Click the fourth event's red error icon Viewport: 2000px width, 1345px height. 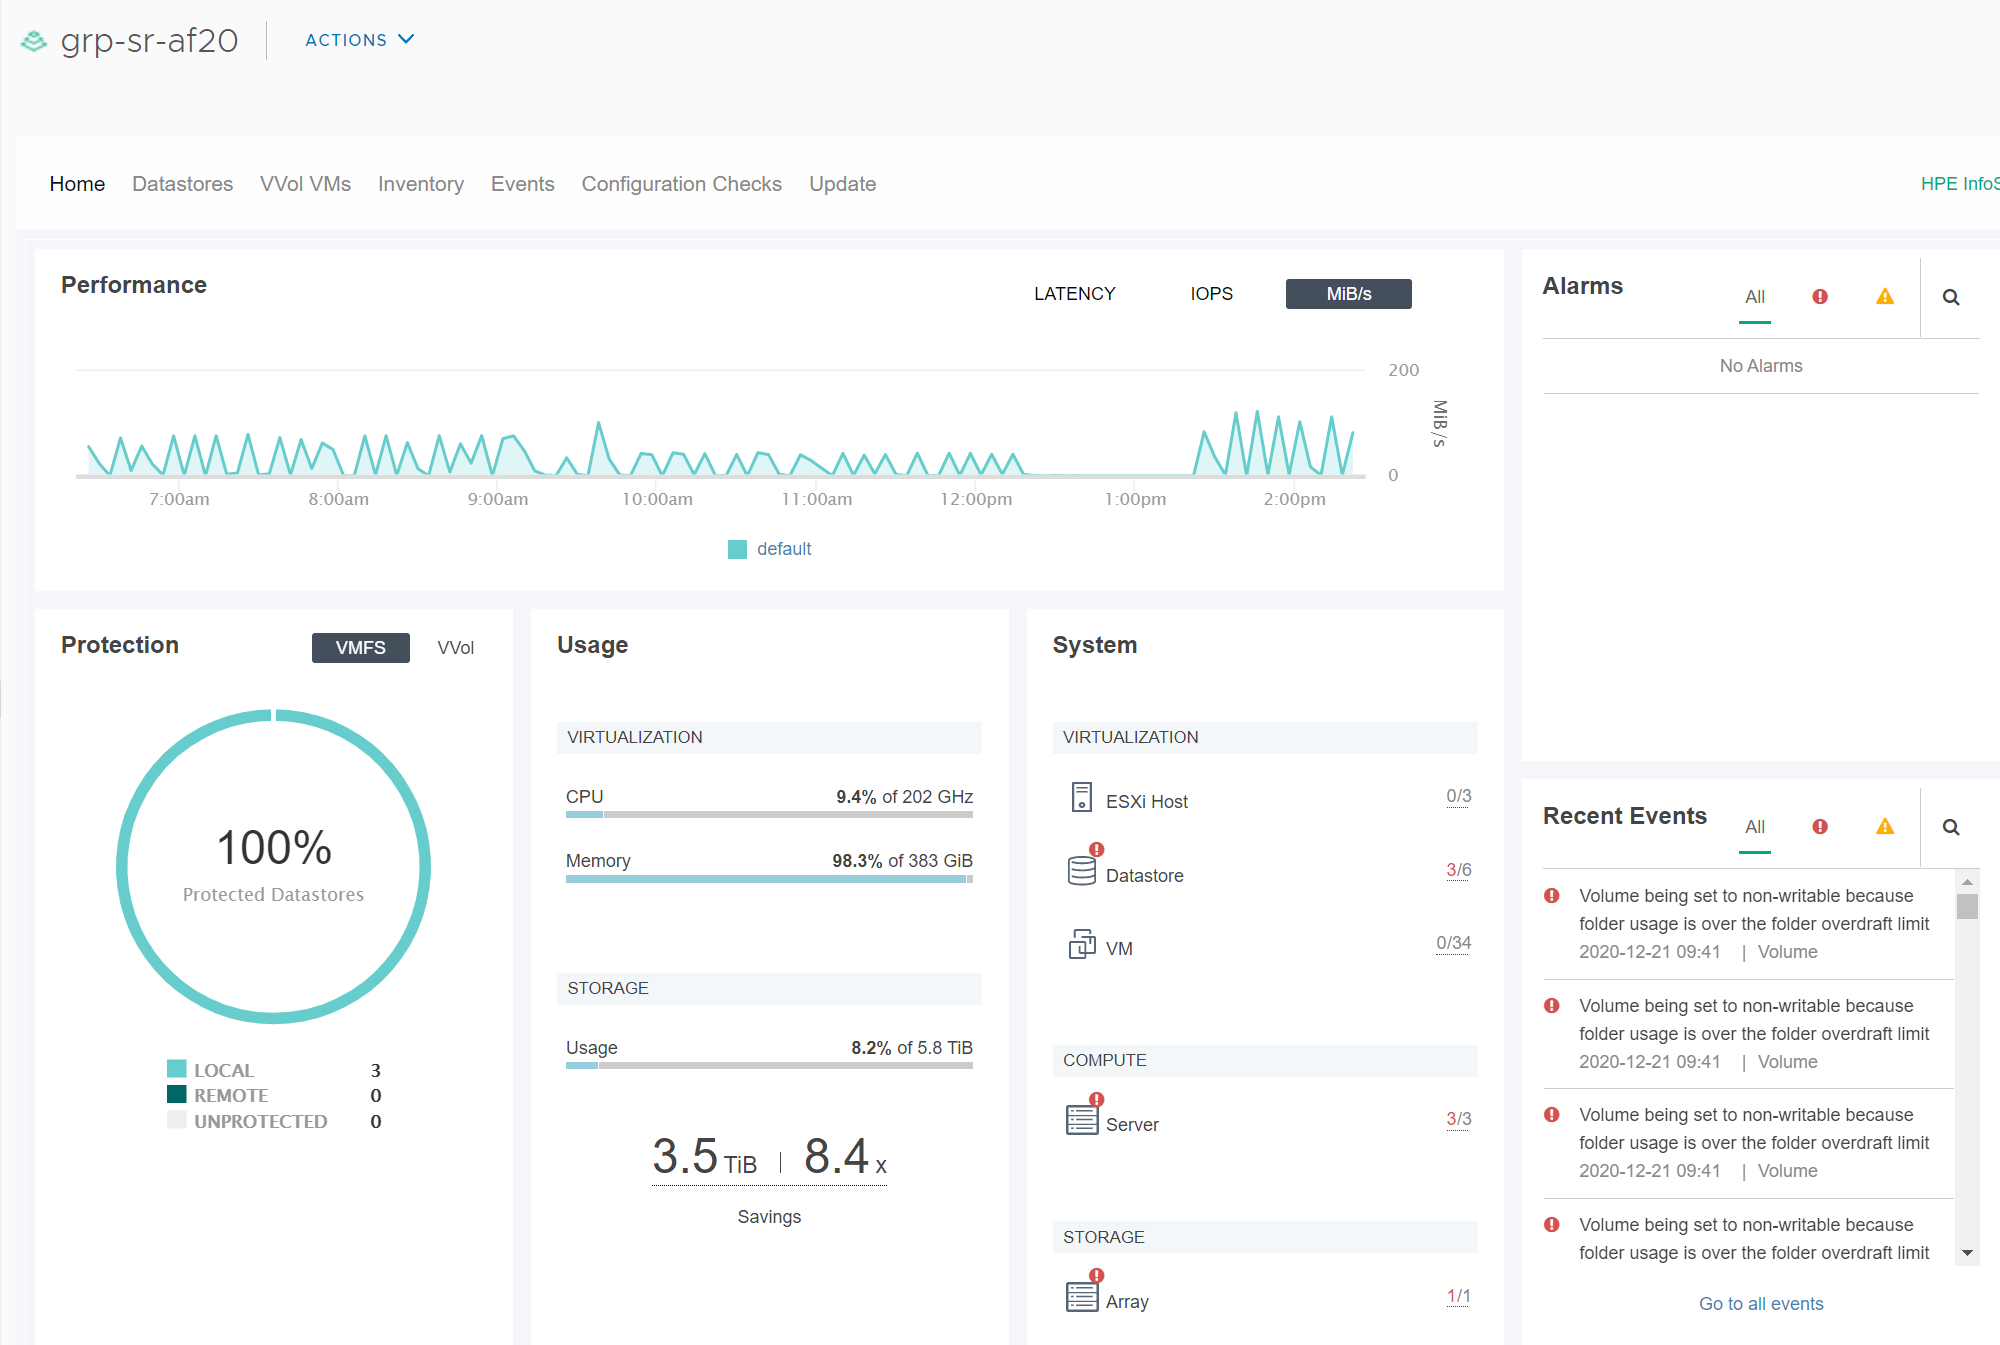[1552, 1225]
